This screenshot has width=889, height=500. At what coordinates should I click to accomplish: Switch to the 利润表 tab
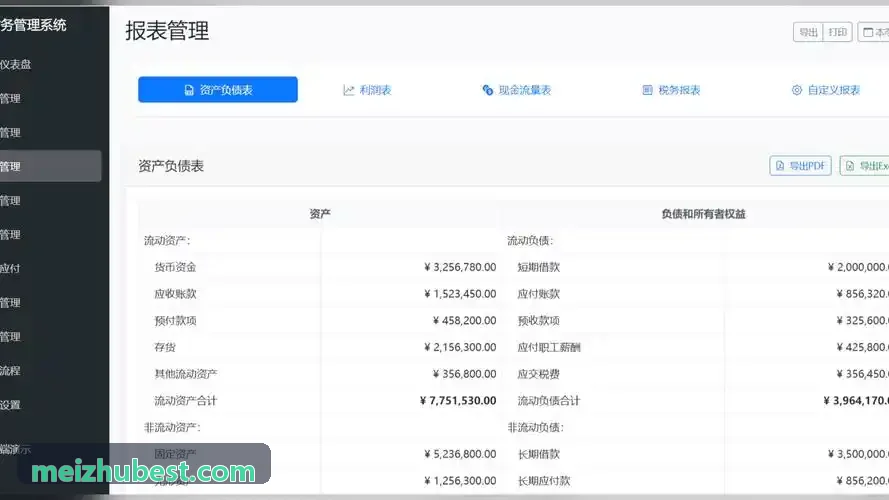click(367, 90)
